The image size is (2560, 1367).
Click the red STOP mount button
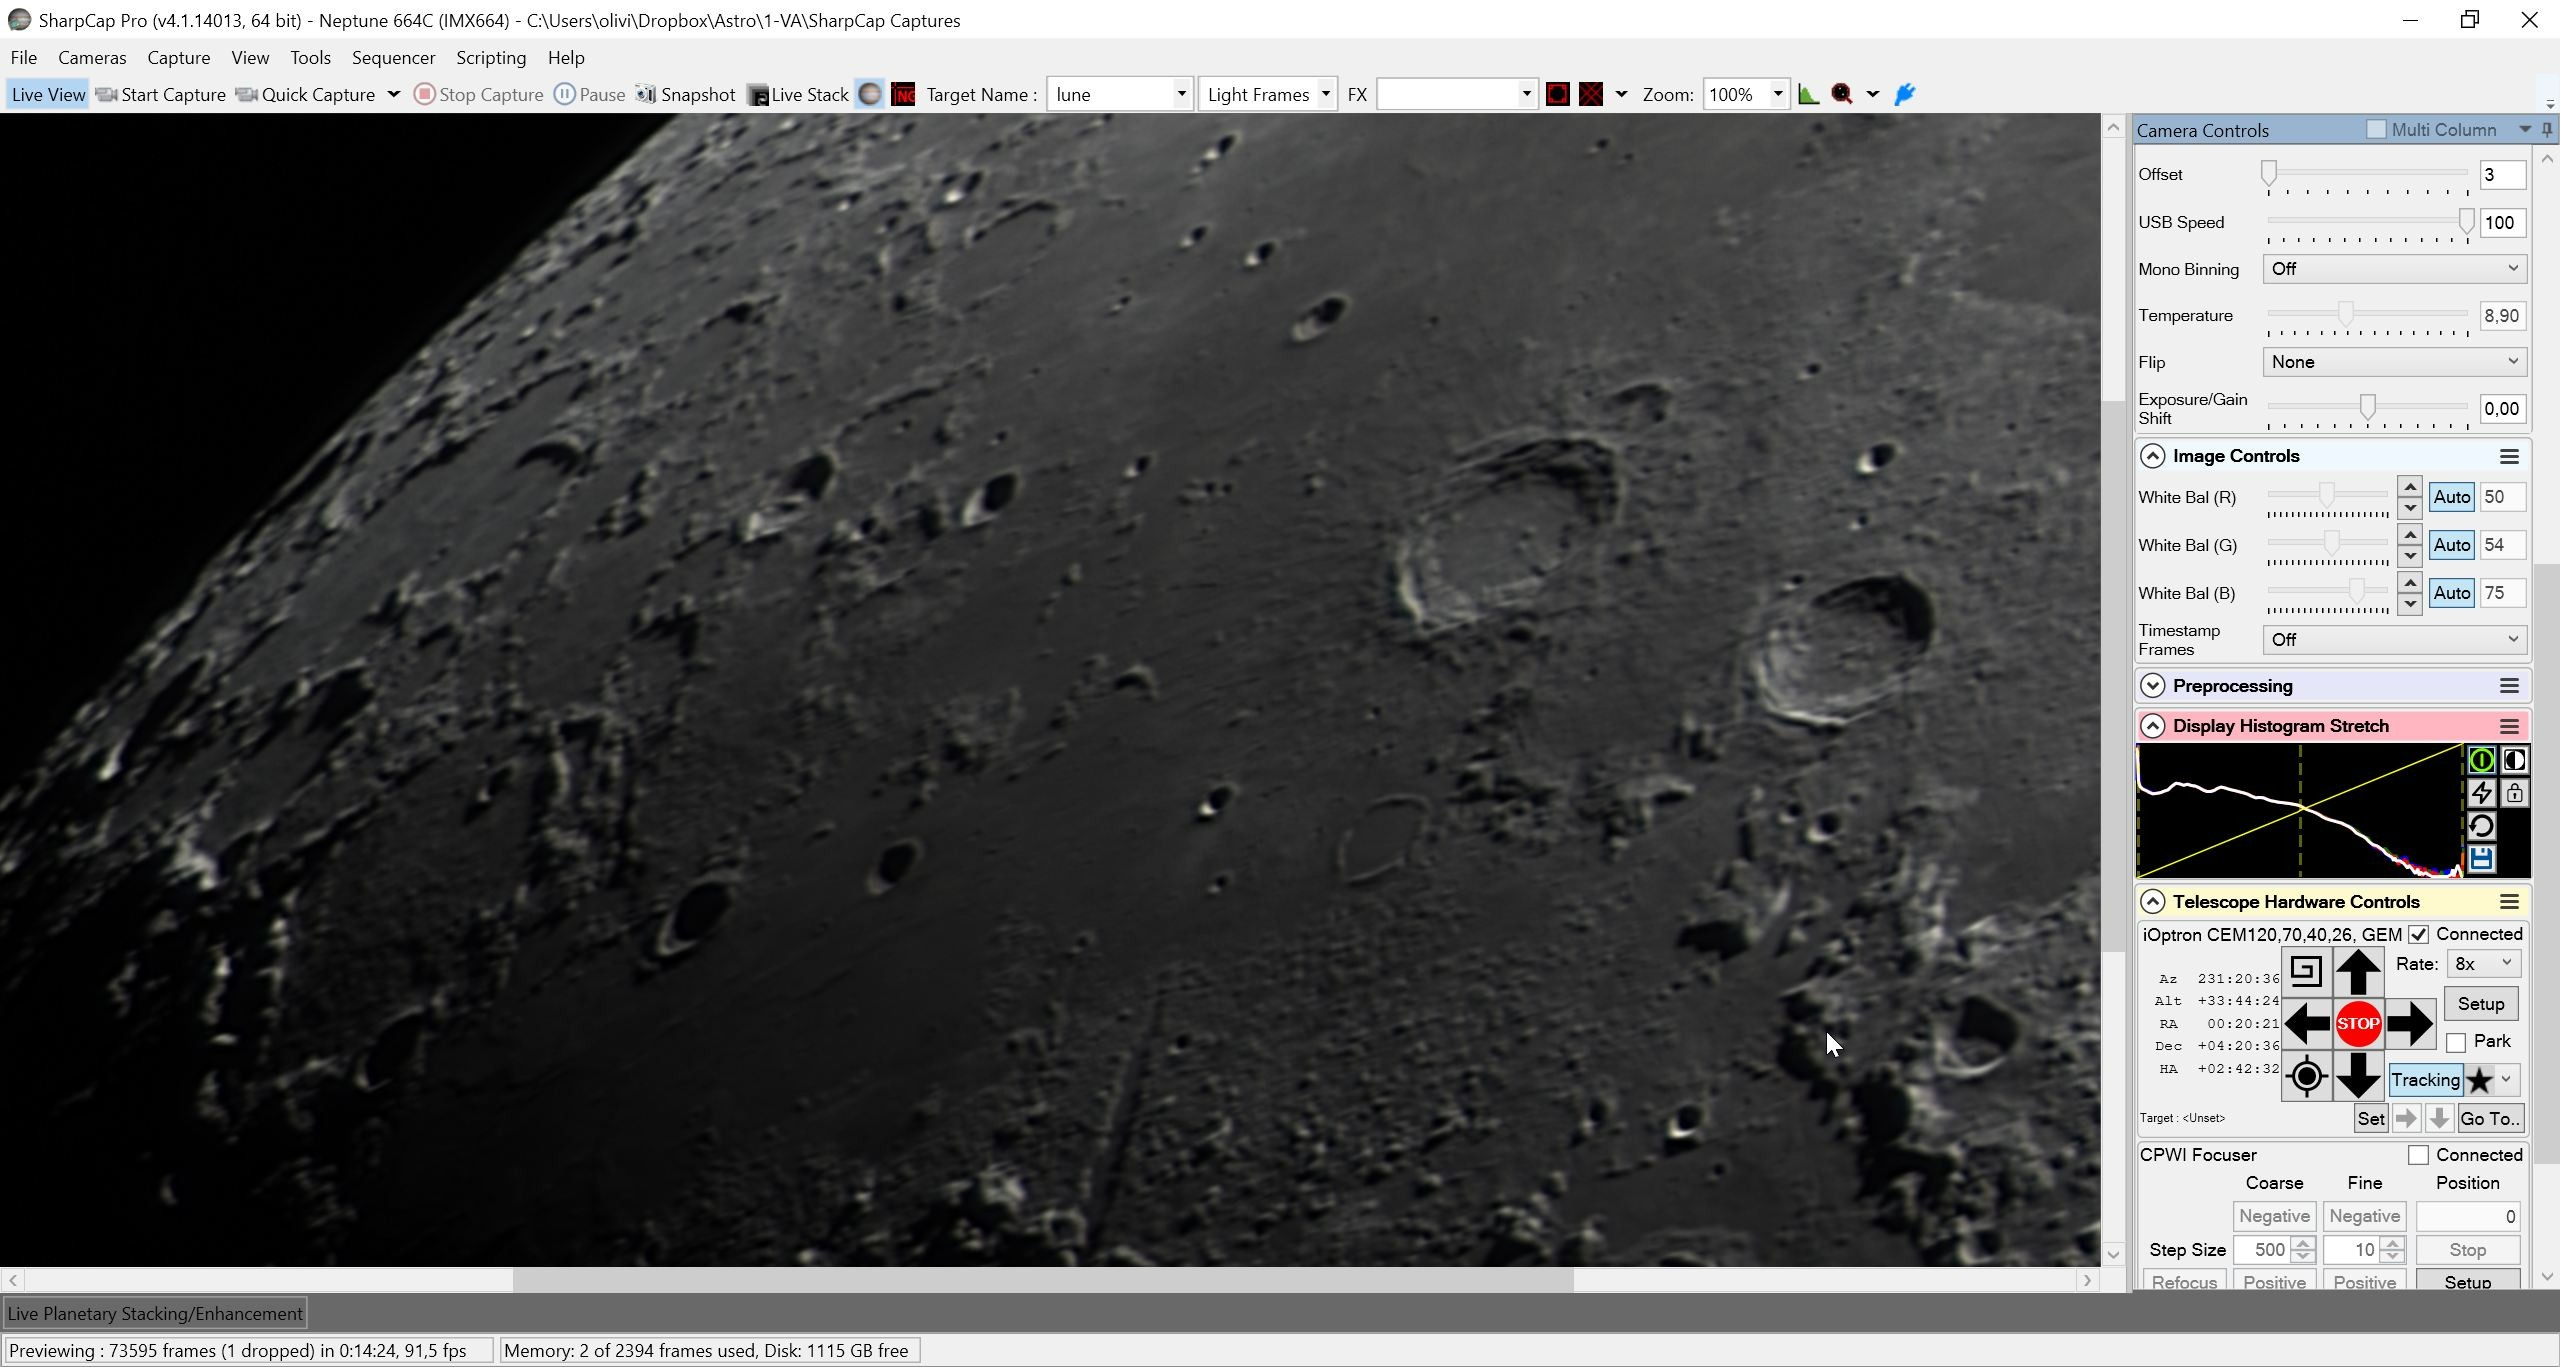point(2357,1023)
